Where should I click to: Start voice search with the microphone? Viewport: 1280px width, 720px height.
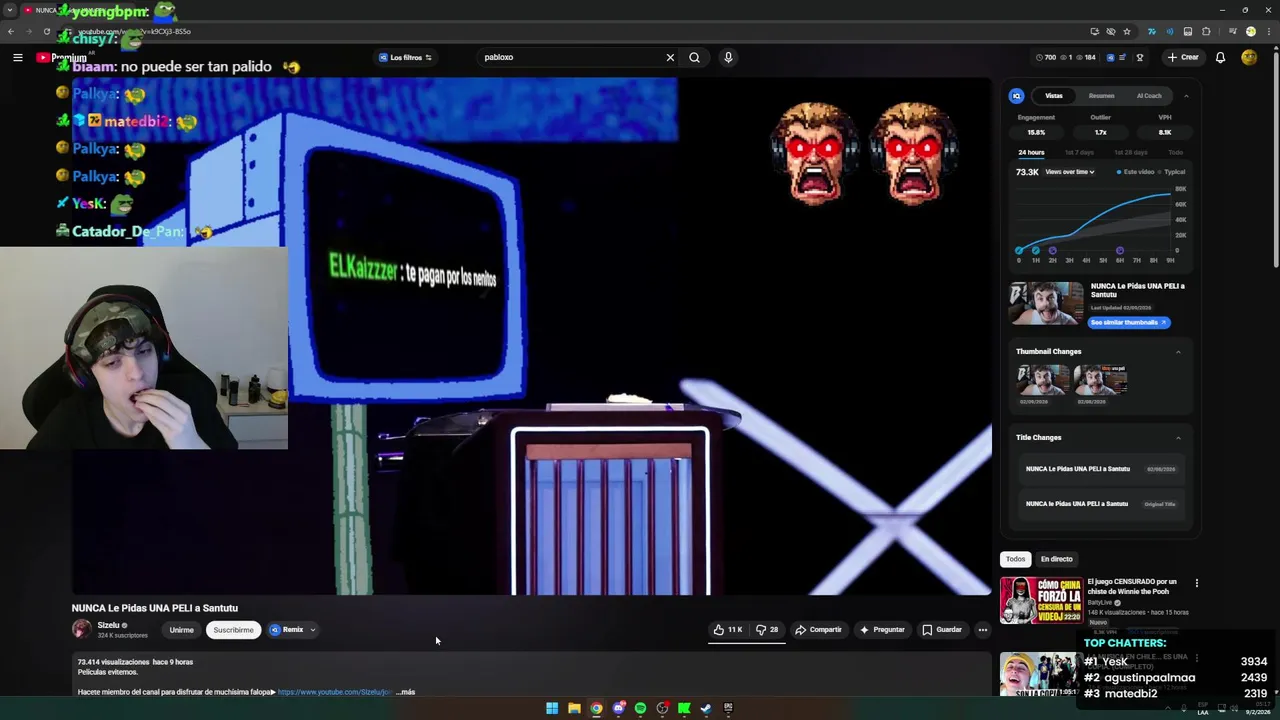click(x=728, y=57)
